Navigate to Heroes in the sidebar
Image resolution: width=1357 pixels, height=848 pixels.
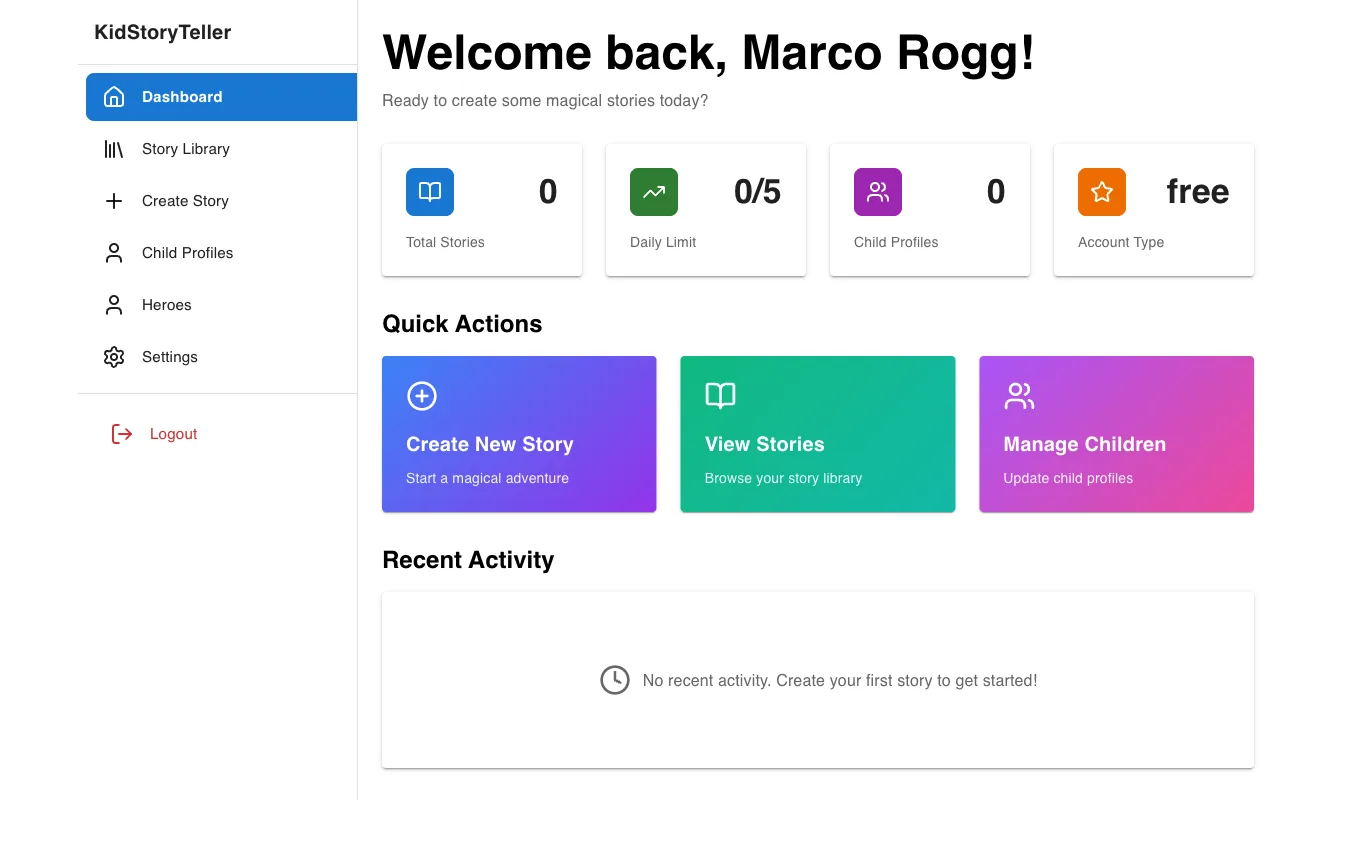(x=221, y=305)
